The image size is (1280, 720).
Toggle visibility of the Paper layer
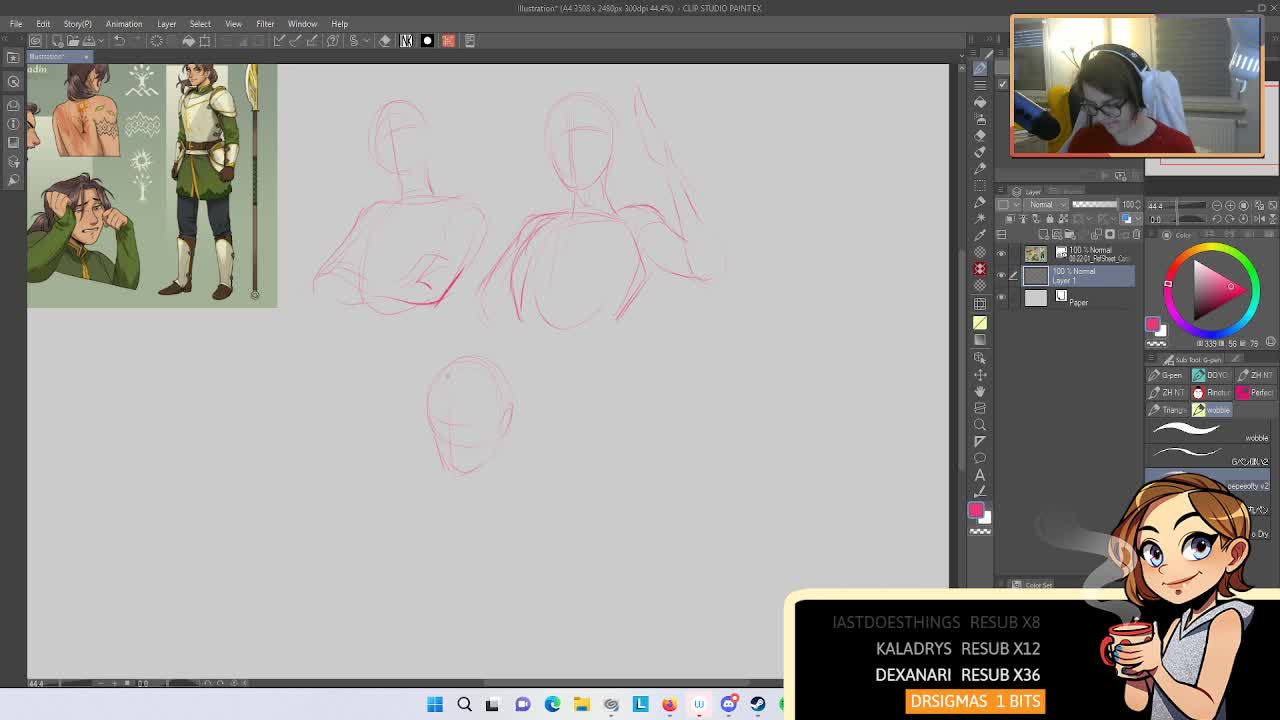1001,298
